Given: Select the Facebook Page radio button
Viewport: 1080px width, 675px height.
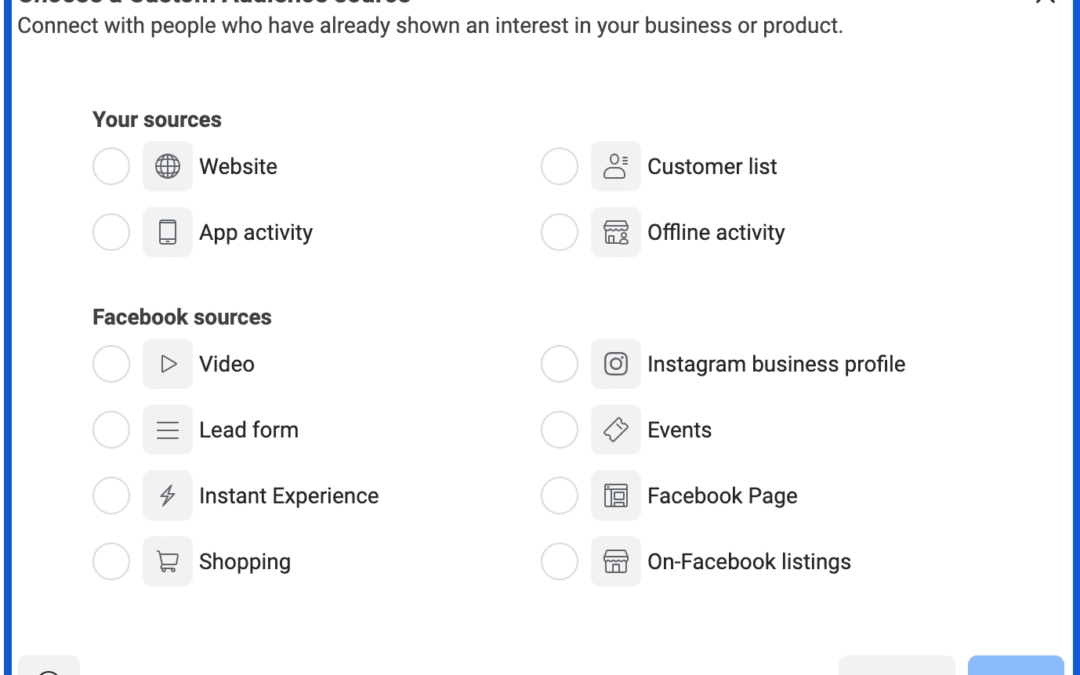Looking at the screenshot, I should (x=559, y=496).
